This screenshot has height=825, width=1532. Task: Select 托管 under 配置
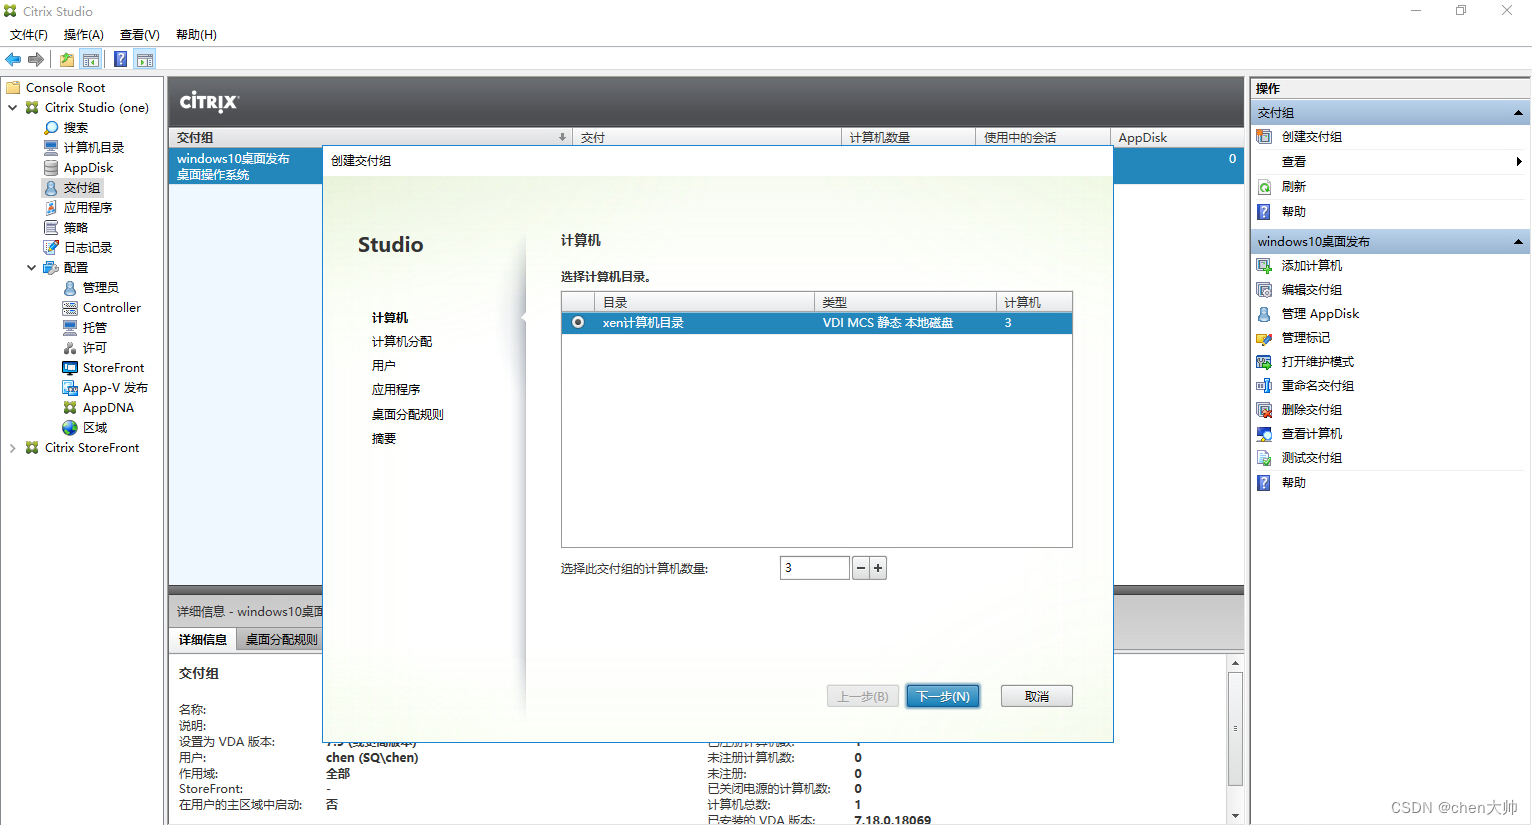pos(94,328)
